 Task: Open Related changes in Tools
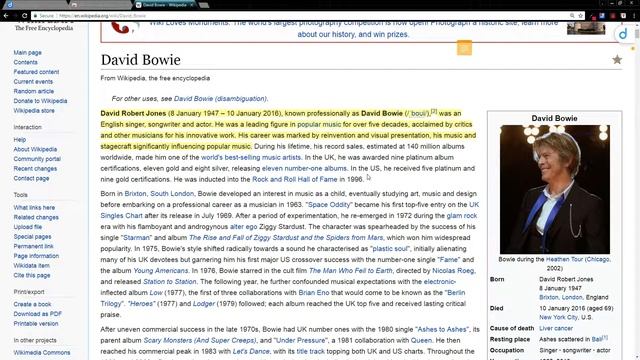click(x=36, y=217)
